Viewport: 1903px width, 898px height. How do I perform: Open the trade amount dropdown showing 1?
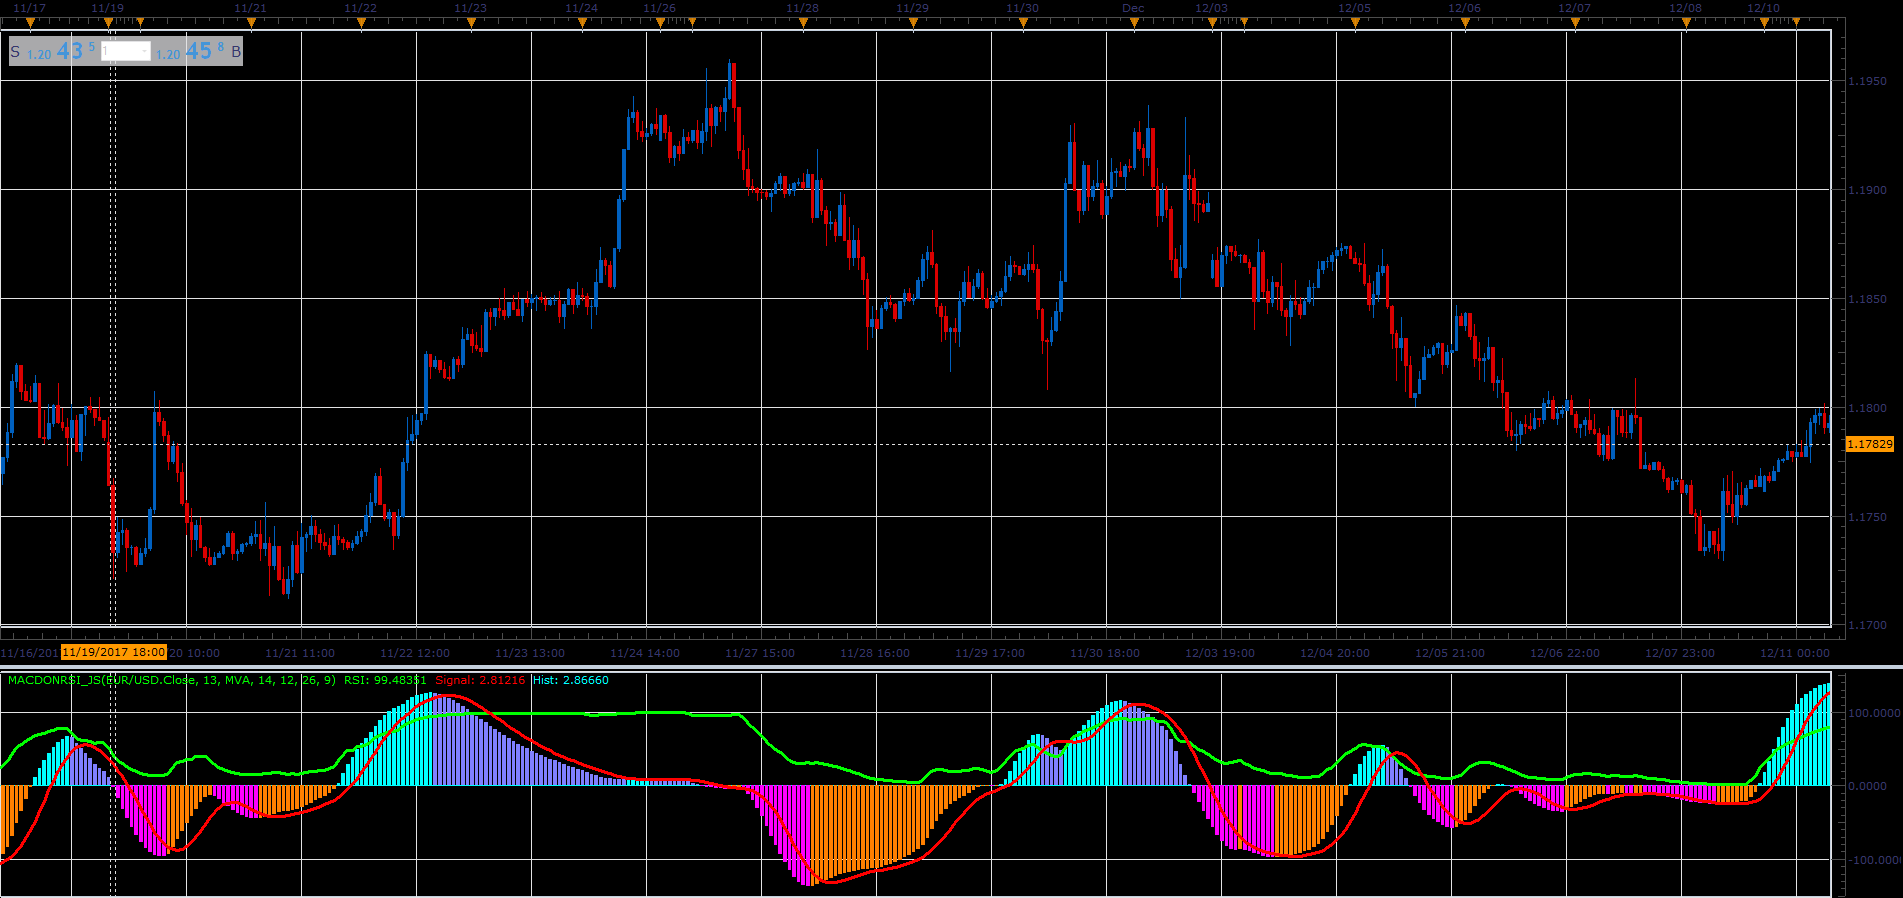point(126,51)
